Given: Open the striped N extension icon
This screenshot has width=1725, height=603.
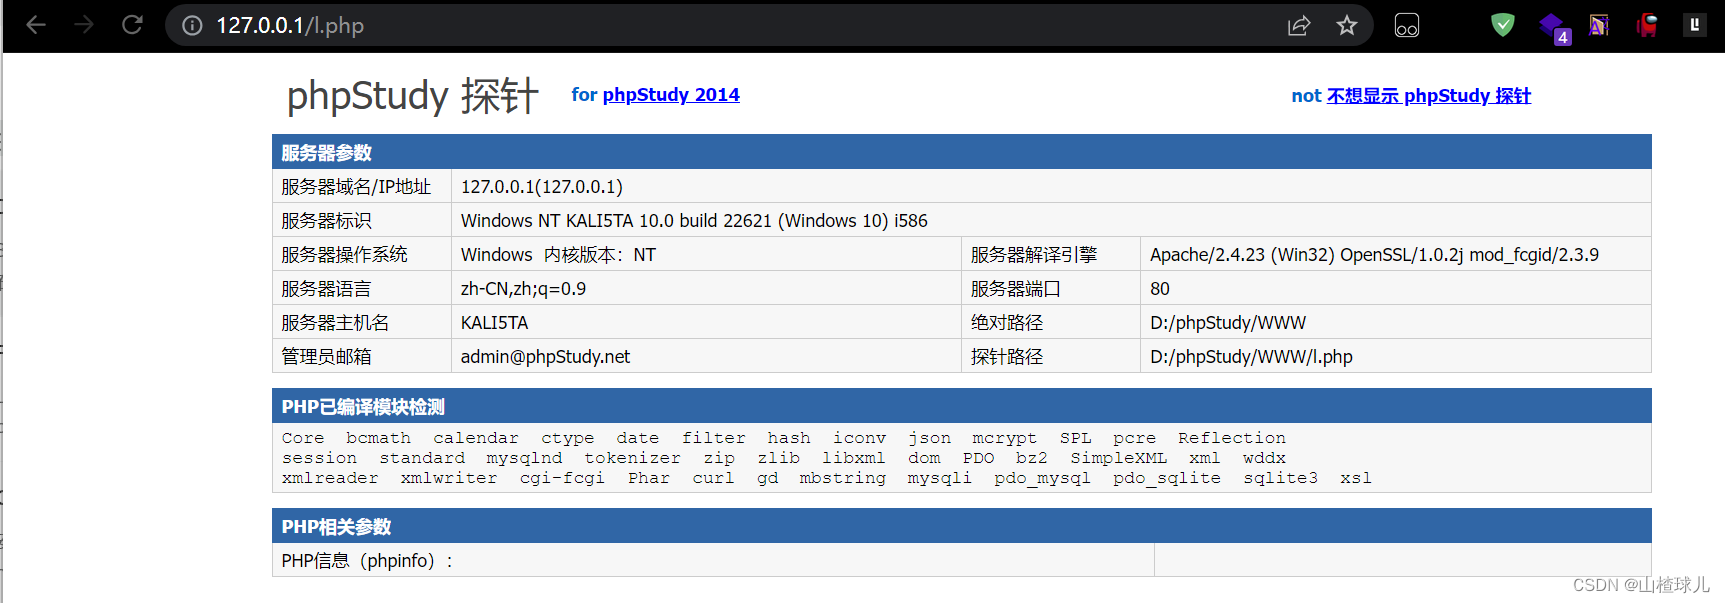Looking at the screenshot, I should pos(1599,25).
